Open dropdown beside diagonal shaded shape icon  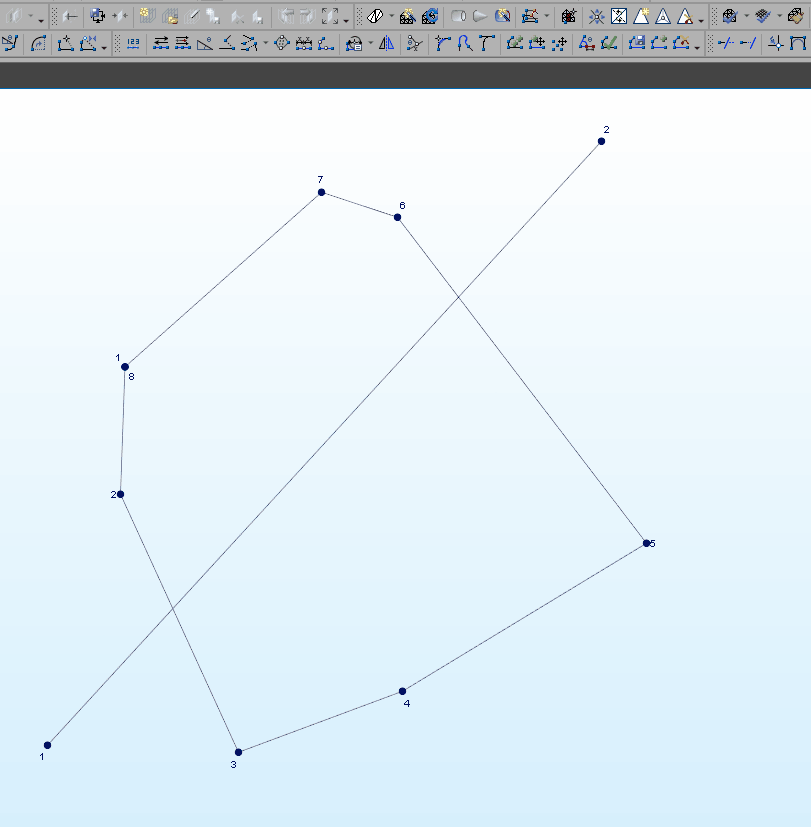[391, 16]
